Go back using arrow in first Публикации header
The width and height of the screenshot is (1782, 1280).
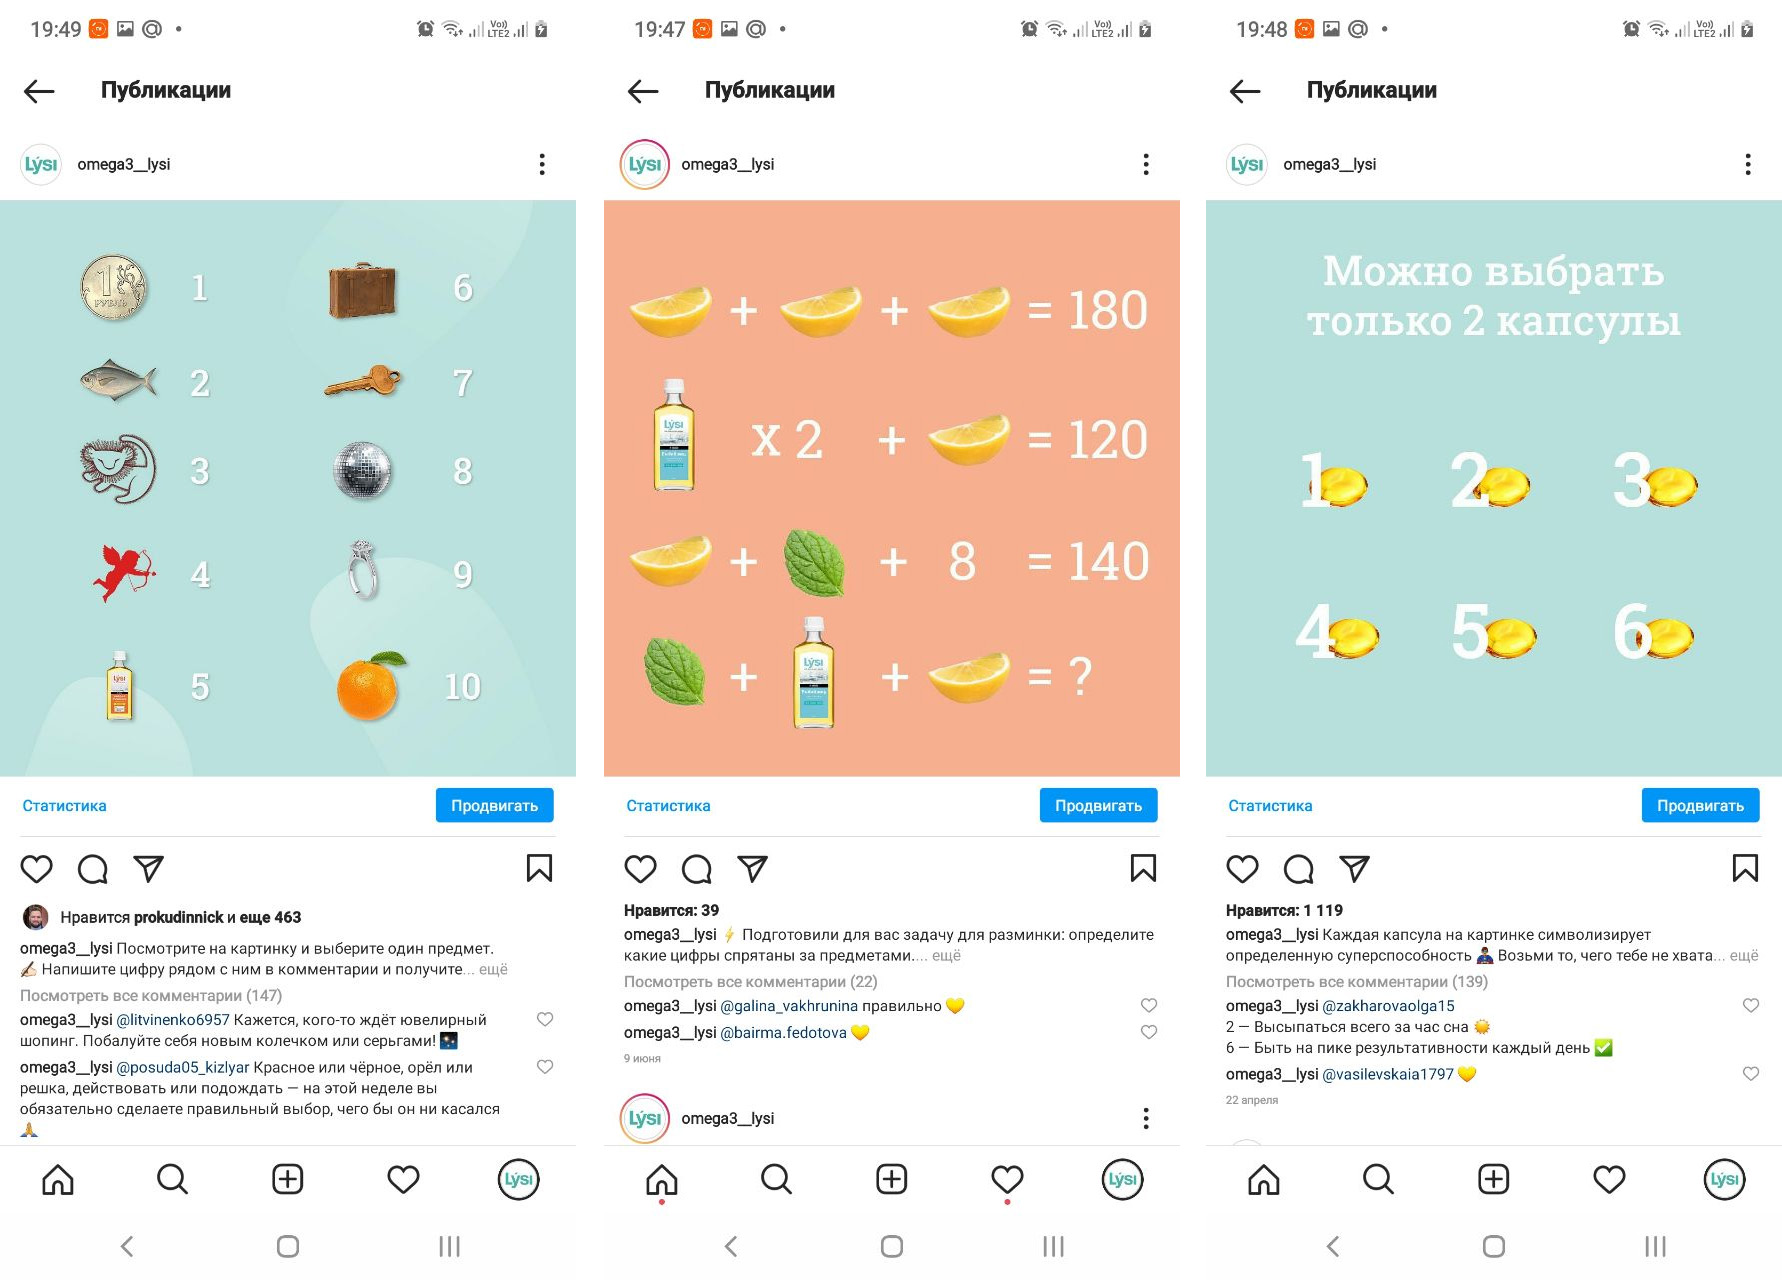tap(39, 91)
